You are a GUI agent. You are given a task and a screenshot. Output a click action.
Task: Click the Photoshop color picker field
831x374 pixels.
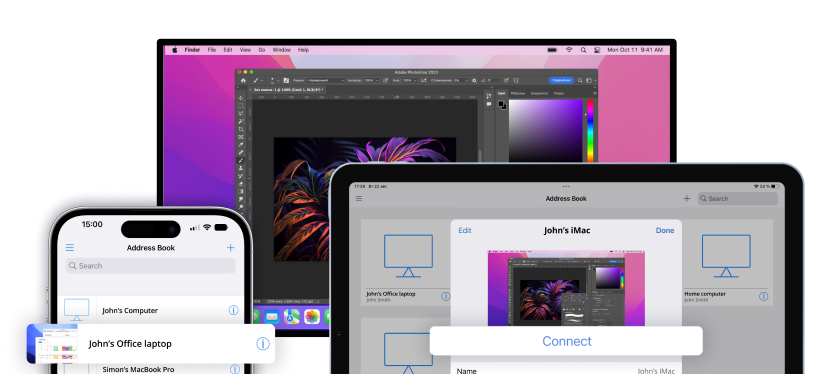pos(545,131)
